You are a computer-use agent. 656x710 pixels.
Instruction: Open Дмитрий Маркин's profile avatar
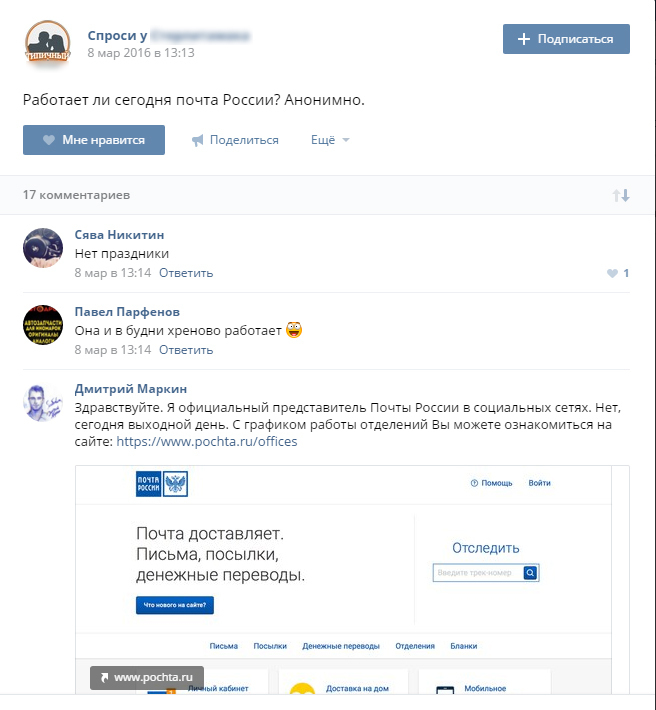coord(43,403)
